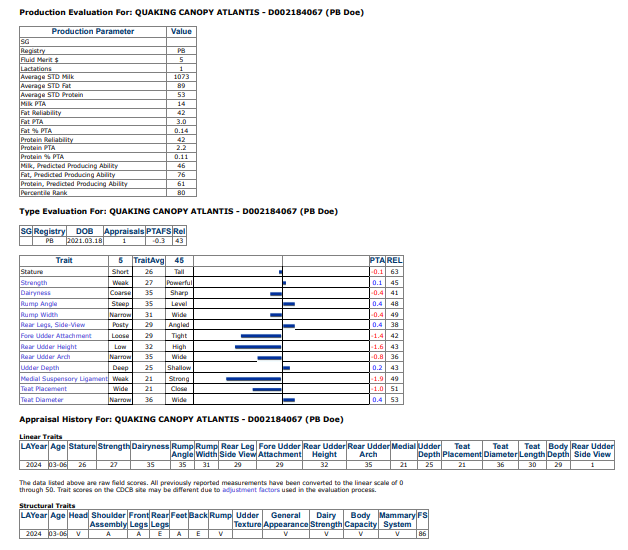Select the Average STD Fat row label
The height and width of the screenshot is (550, 628).
[46, 86]
